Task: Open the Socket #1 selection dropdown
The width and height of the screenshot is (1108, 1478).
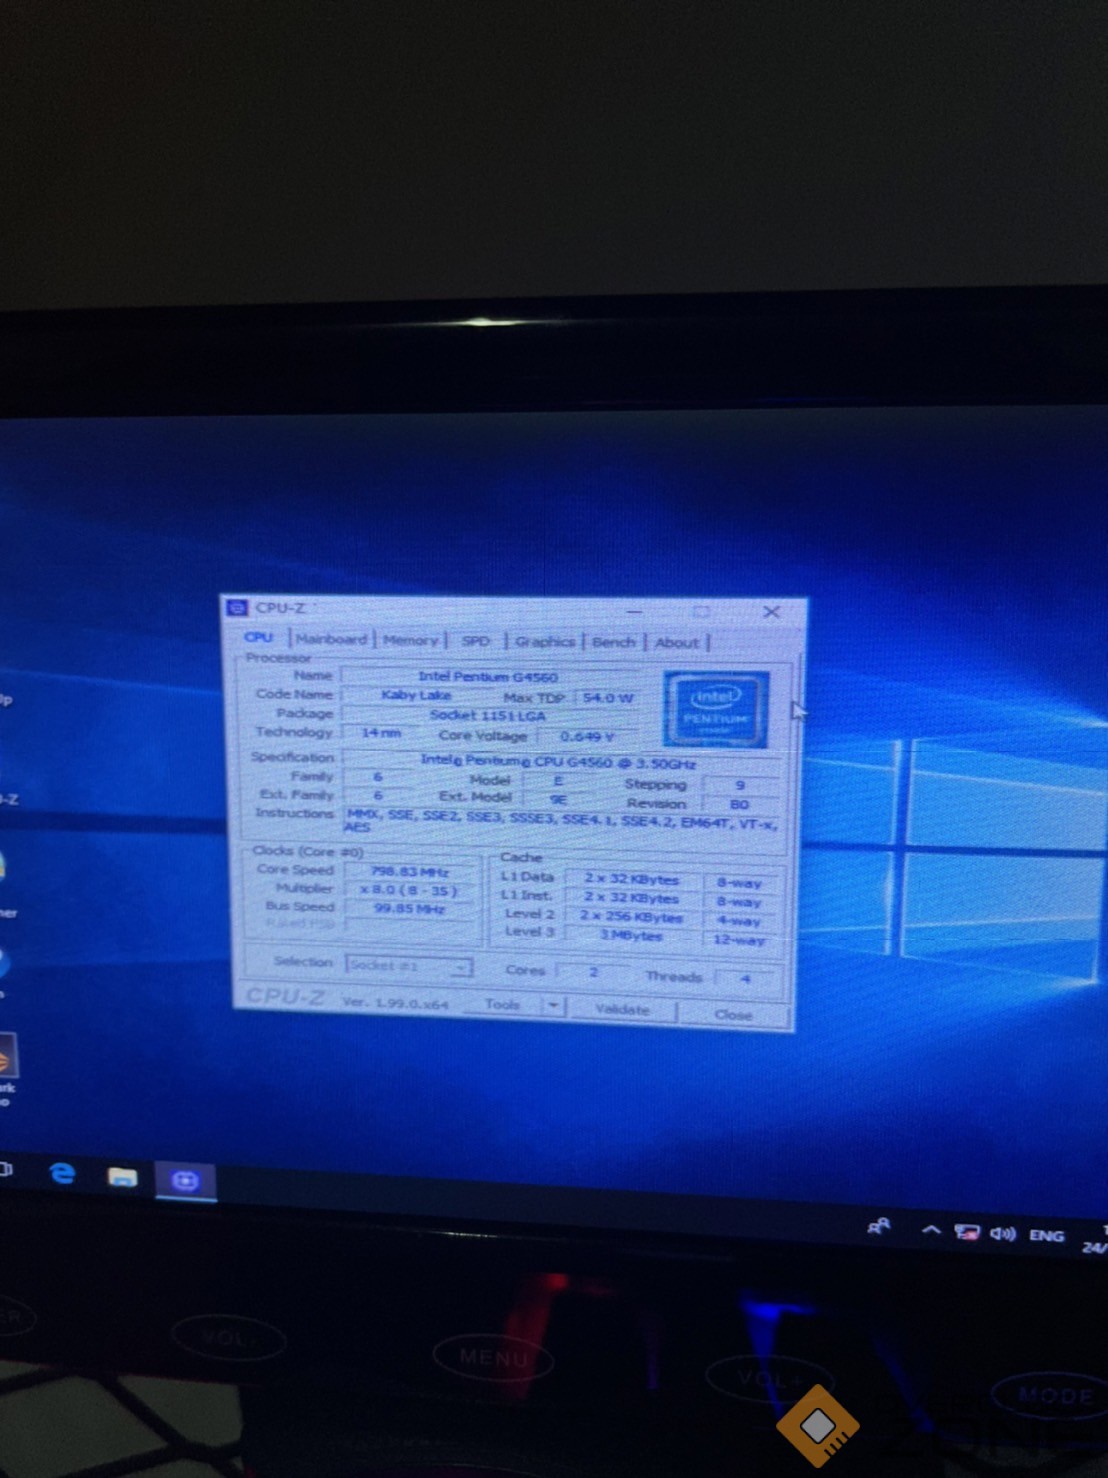Action: tap(408, 965)
